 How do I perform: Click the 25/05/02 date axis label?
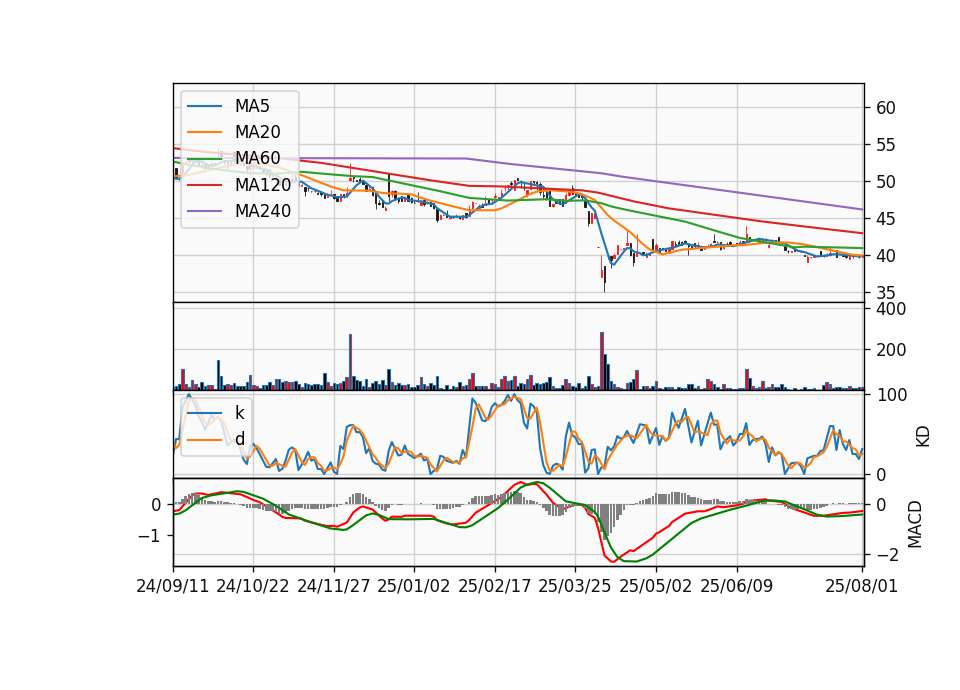(x=656, y=586)
